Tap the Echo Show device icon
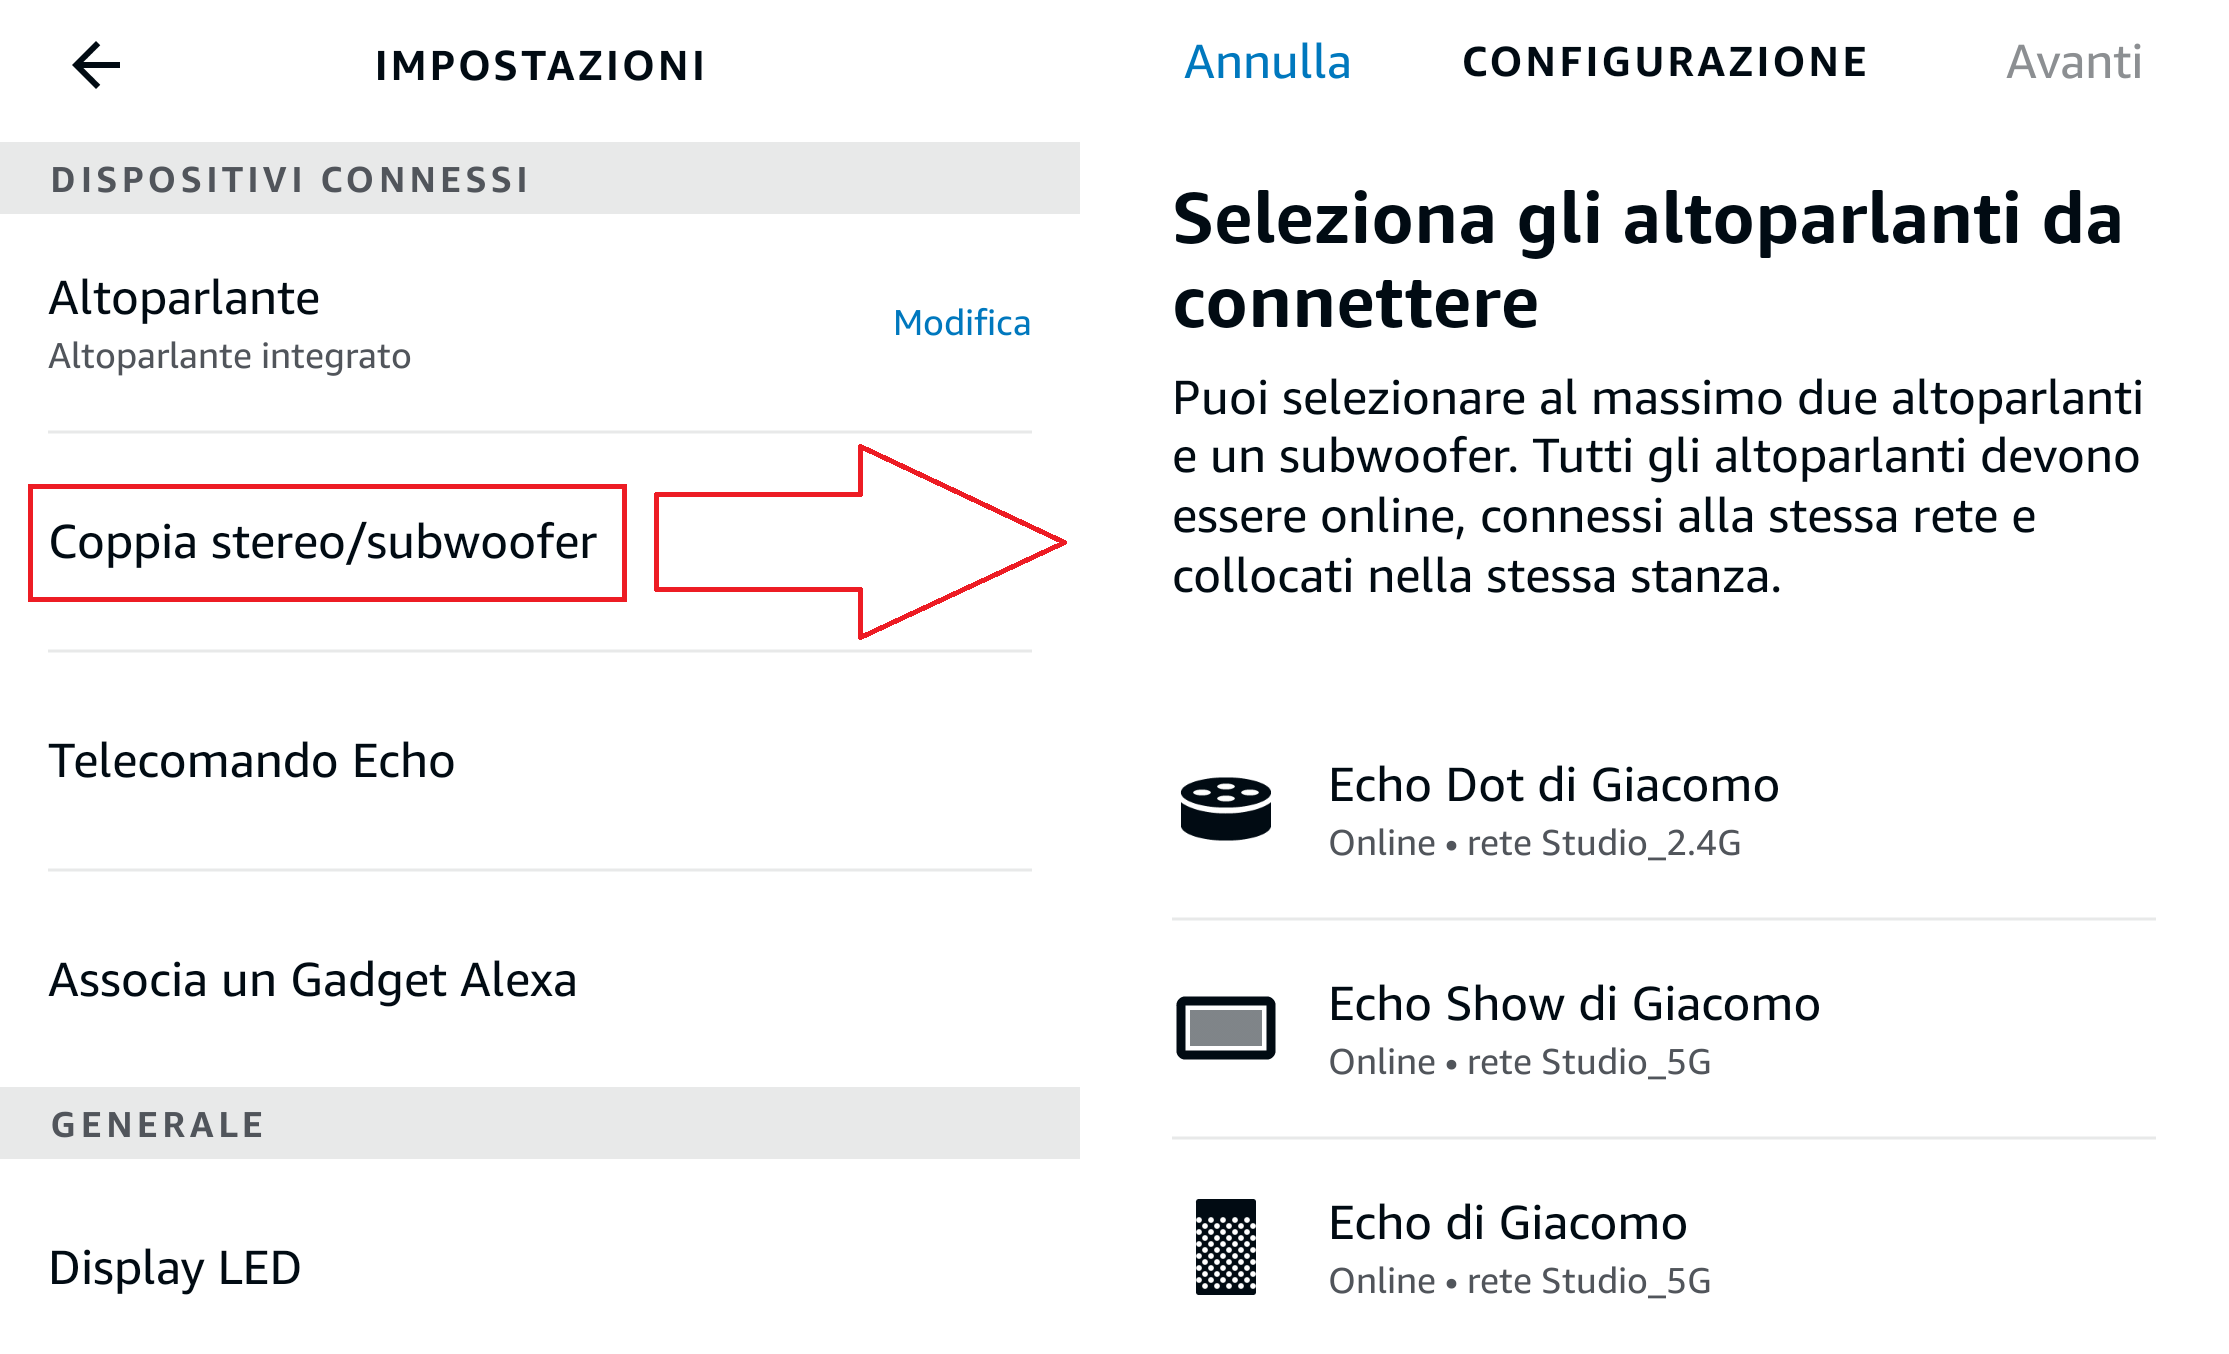The width and height of the screenshot is (2229, 1354). coord(1225,1027)
